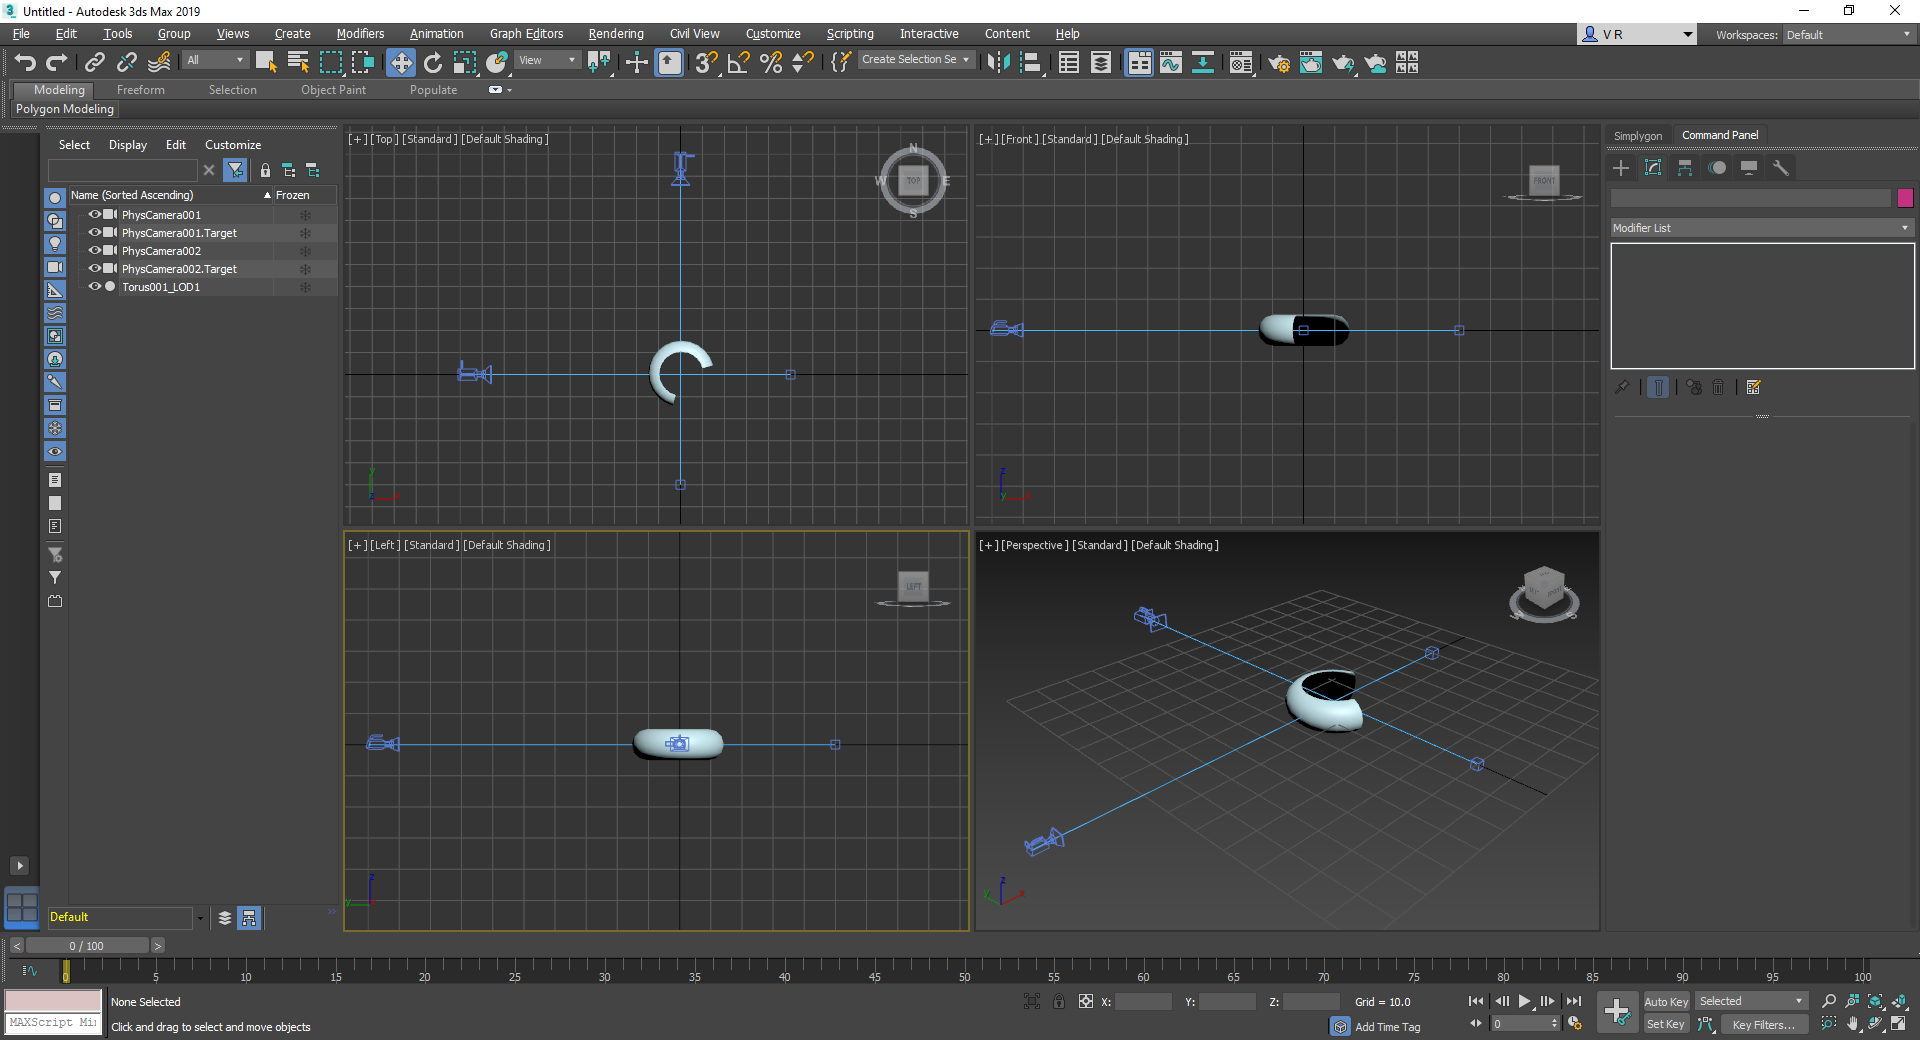
Task: Click the pink object color swatch
Action: pyautogui.click(x=1905, y=198)
